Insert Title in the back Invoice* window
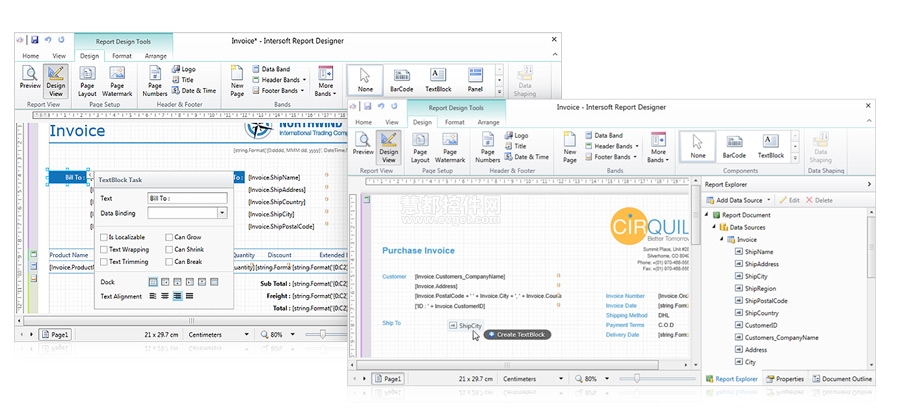 click(x=183, y=80)
